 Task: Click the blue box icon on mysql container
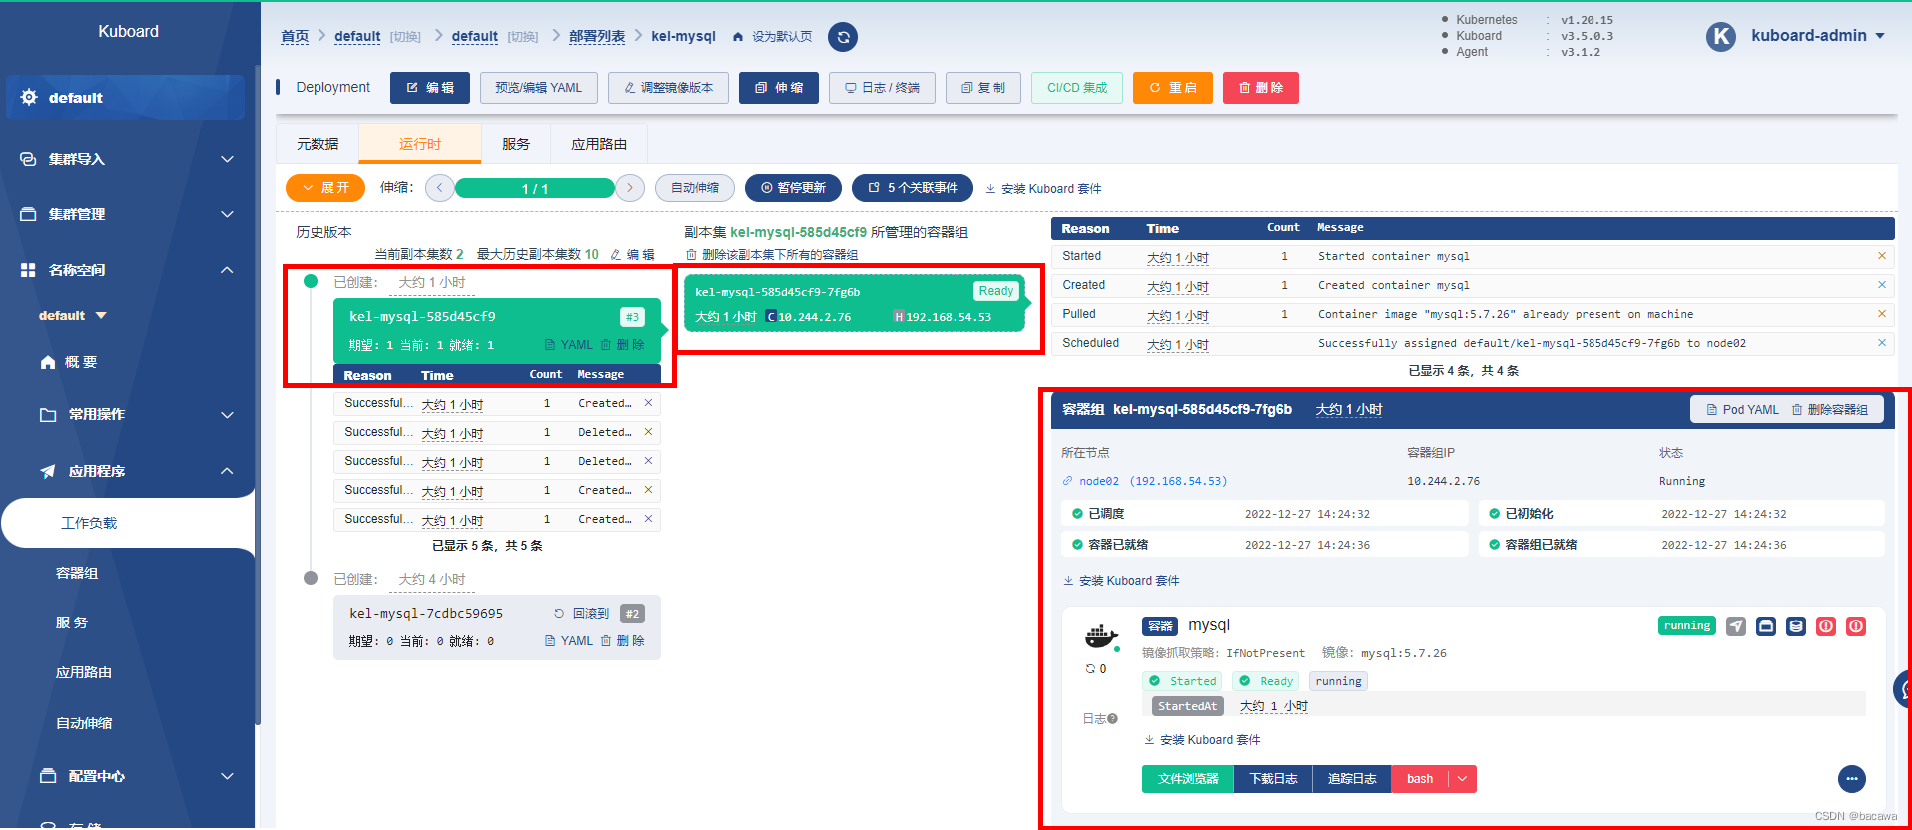tap(1766, 626)
